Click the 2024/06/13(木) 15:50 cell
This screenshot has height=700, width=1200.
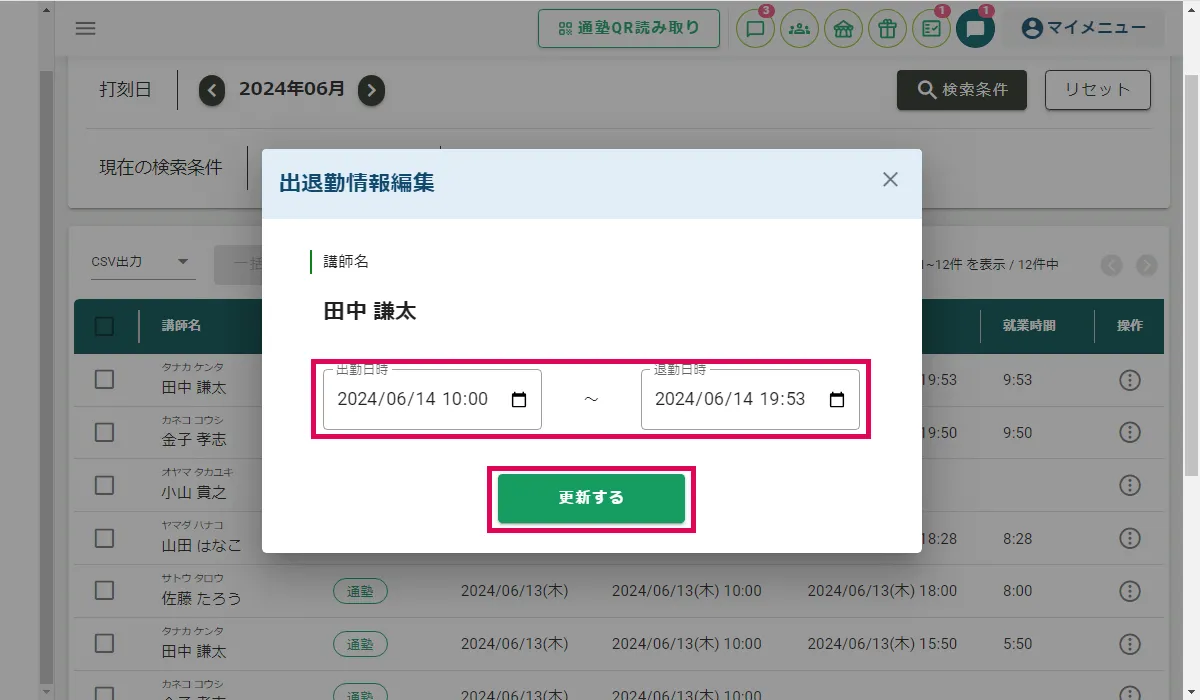[883, 644]
